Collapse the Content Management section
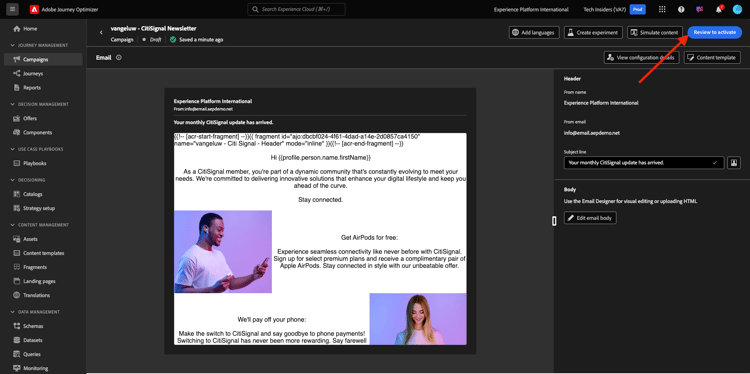 click(x=13, y=225)
